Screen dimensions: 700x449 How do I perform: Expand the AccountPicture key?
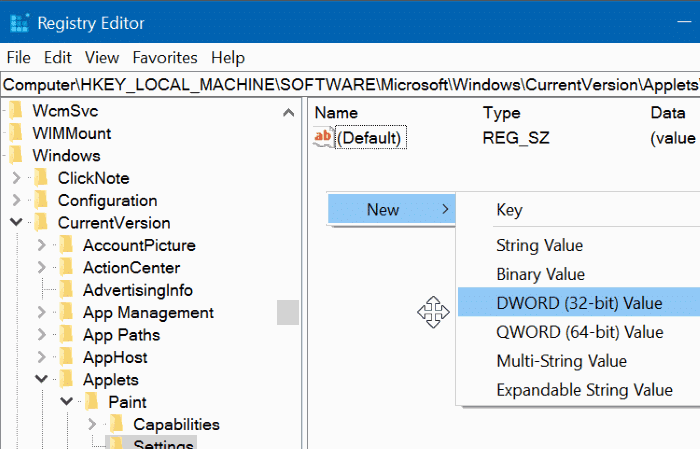(x=42, y=245)
